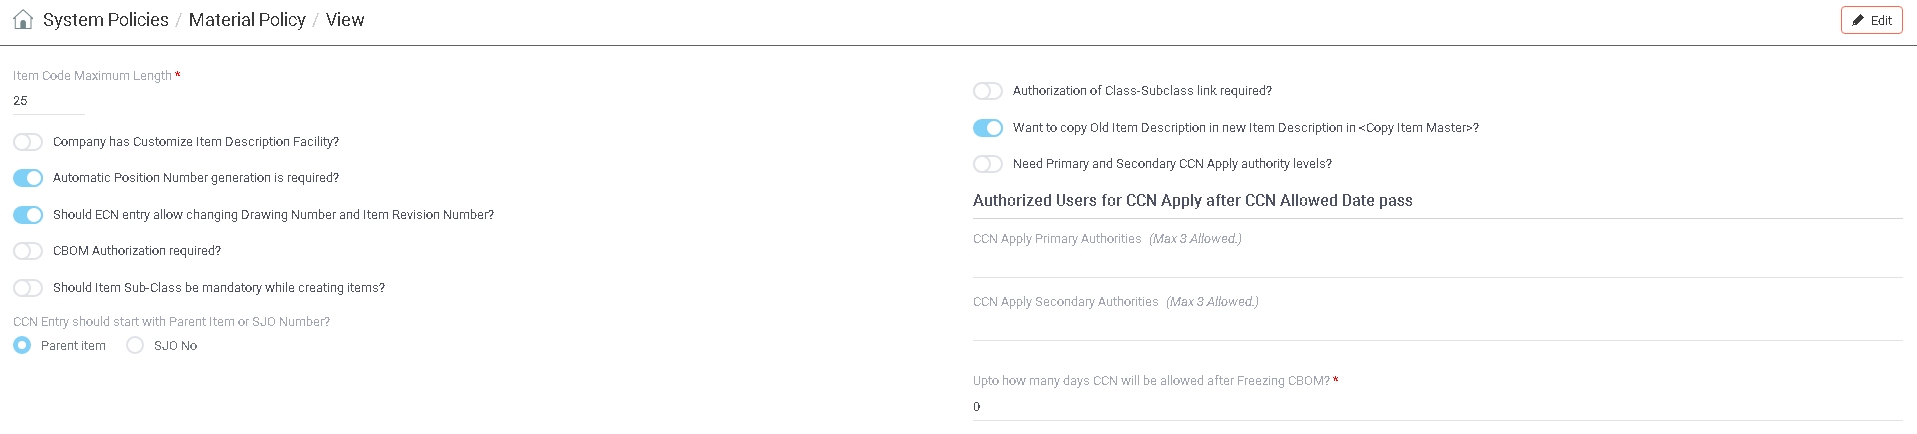Select the Parent item radio button
This screenshot has width=1917, height=434.
(x=23, y=346)
